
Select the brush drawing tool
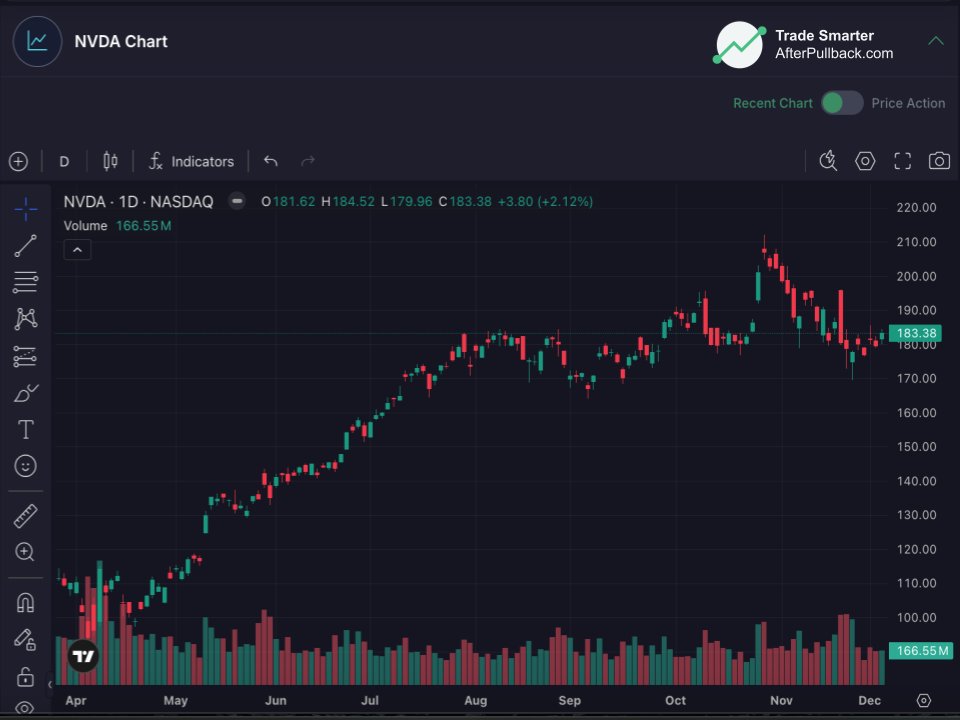coord(26,393)
